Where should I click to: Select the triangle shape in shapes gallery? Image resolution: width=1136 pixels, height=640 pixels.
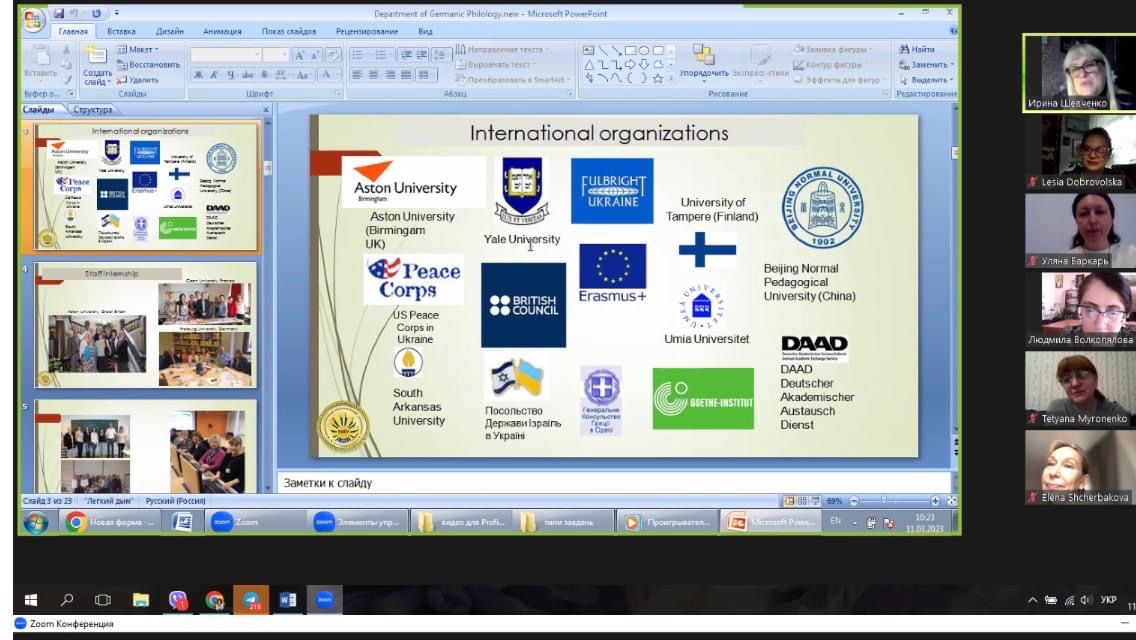tap(589, 65)
